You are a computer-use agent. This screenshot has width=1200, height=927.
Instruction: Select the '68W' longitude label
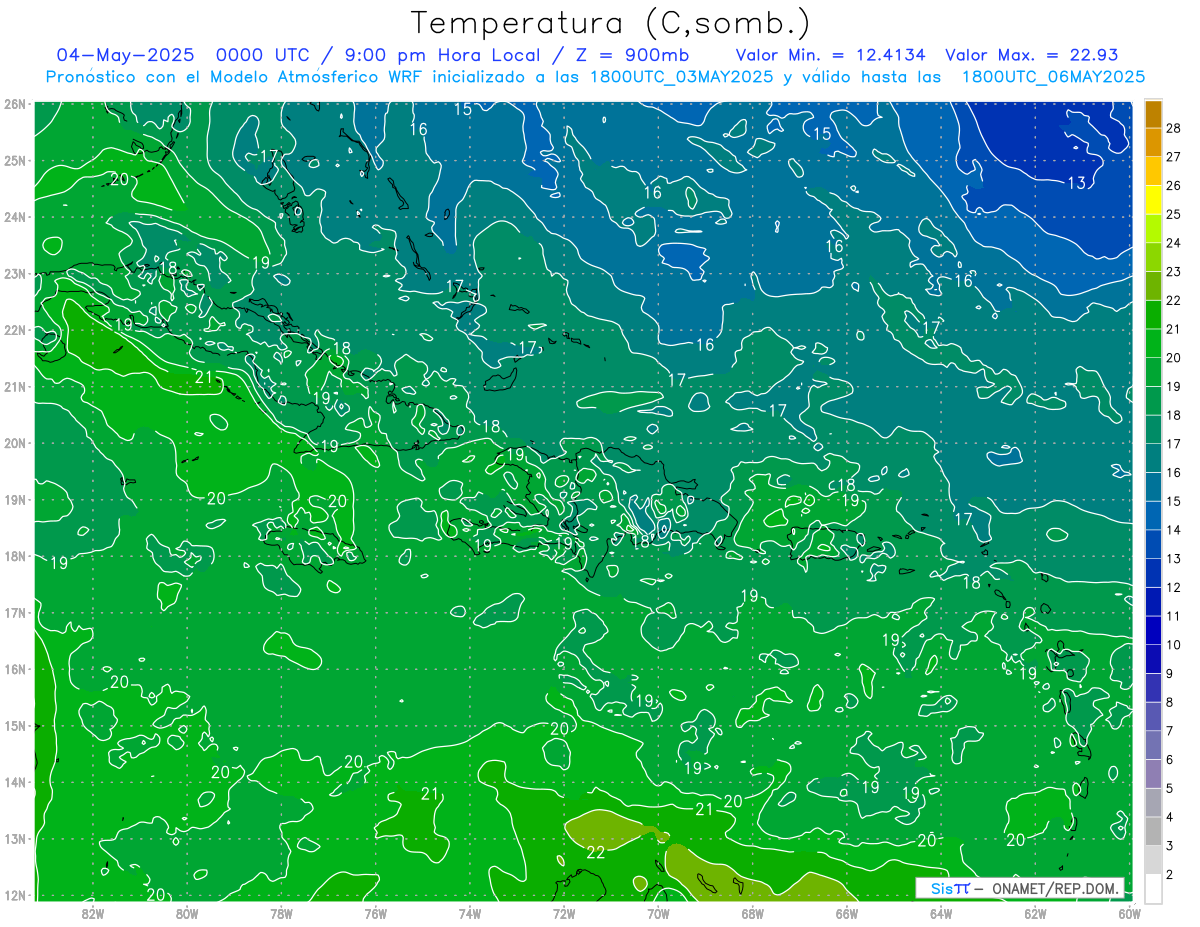[753, 912]
